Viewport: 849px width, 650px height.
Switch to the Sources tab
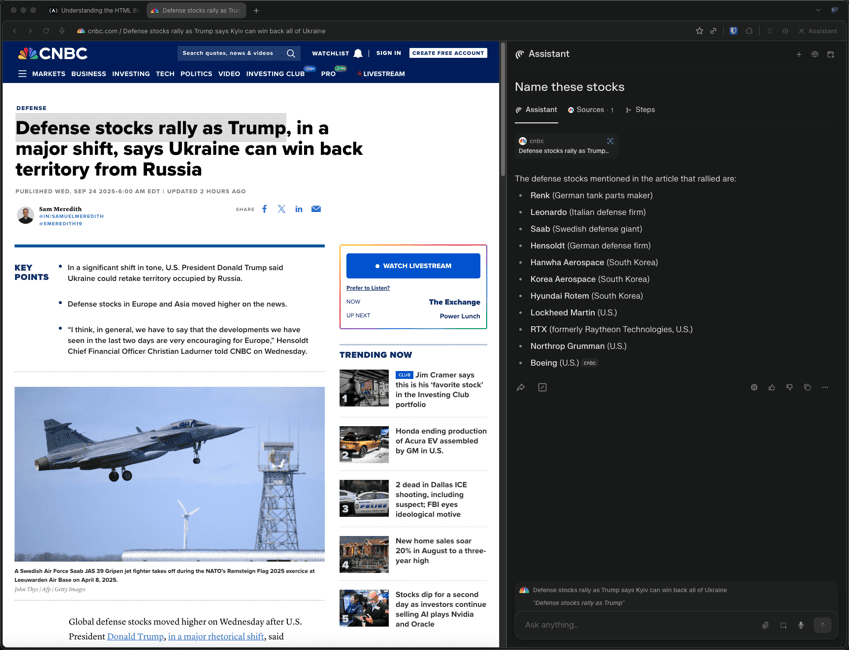pos(589,110)
